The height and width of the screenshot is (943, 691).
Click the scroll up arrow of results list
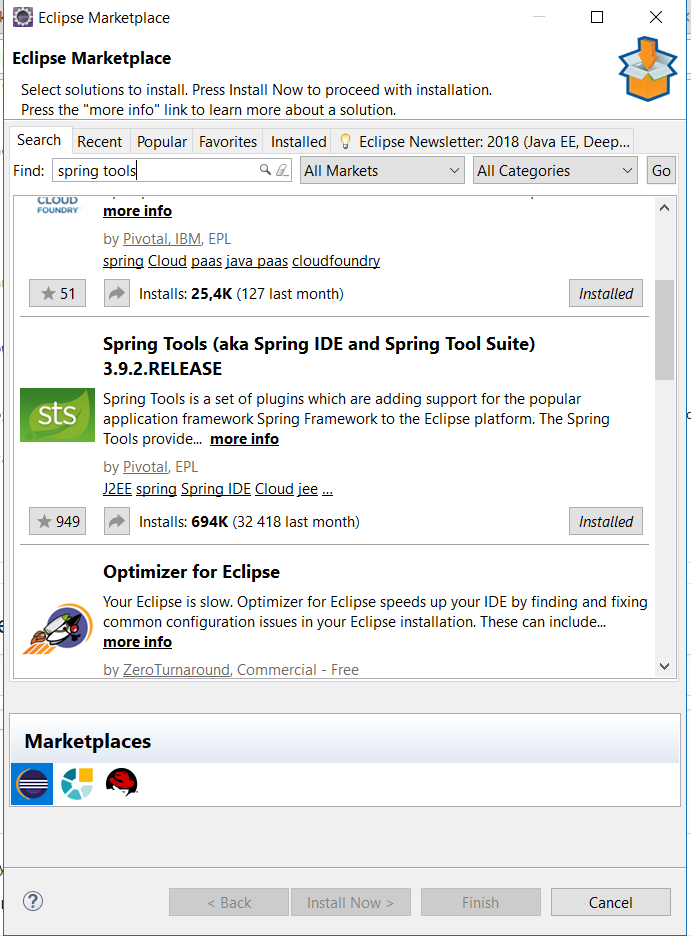[x=665, y=208]
